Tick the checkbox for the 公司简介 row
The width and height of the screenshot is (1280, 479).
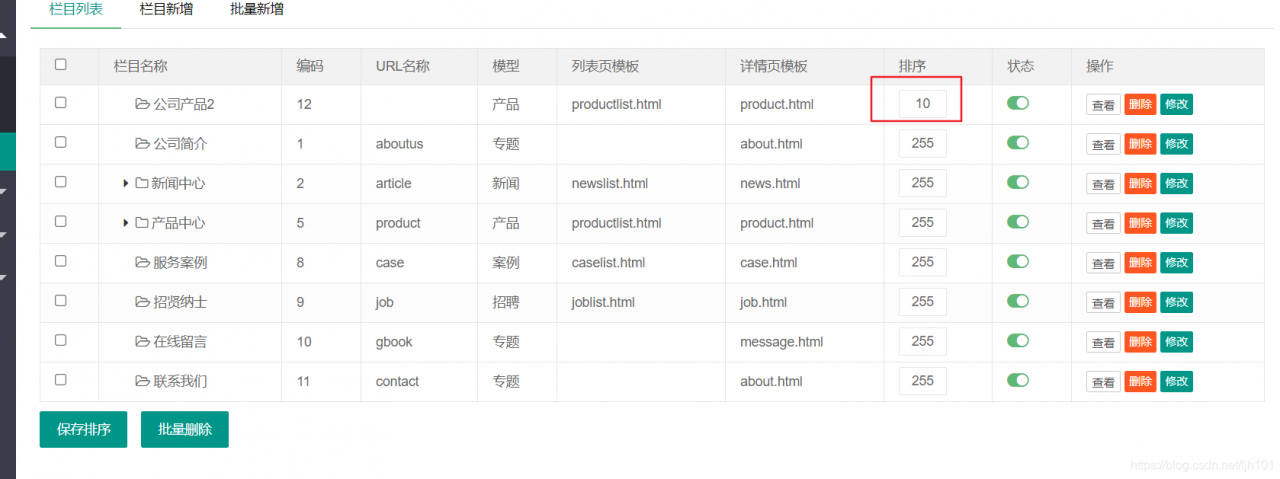60,142
